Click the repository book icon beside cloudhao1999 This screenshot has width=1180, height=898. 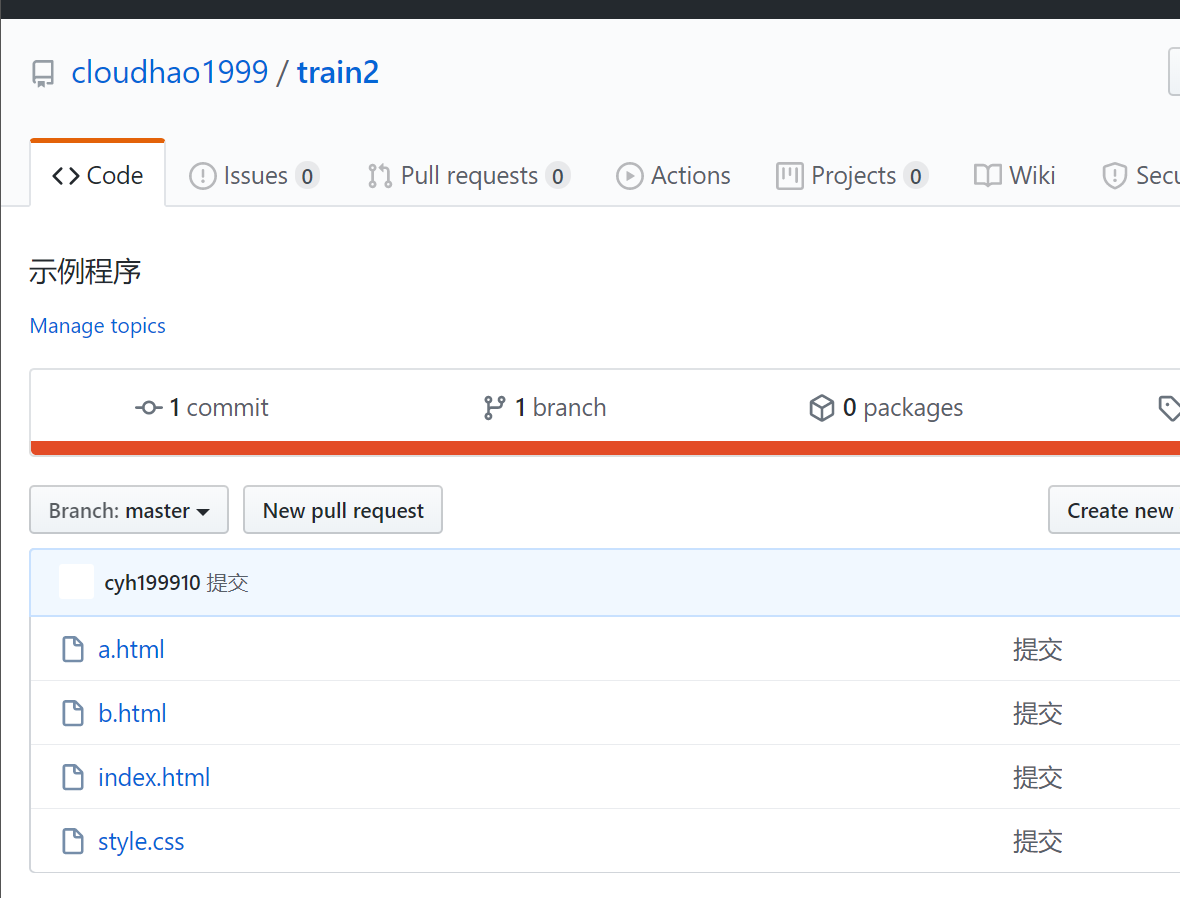point(43,74)
